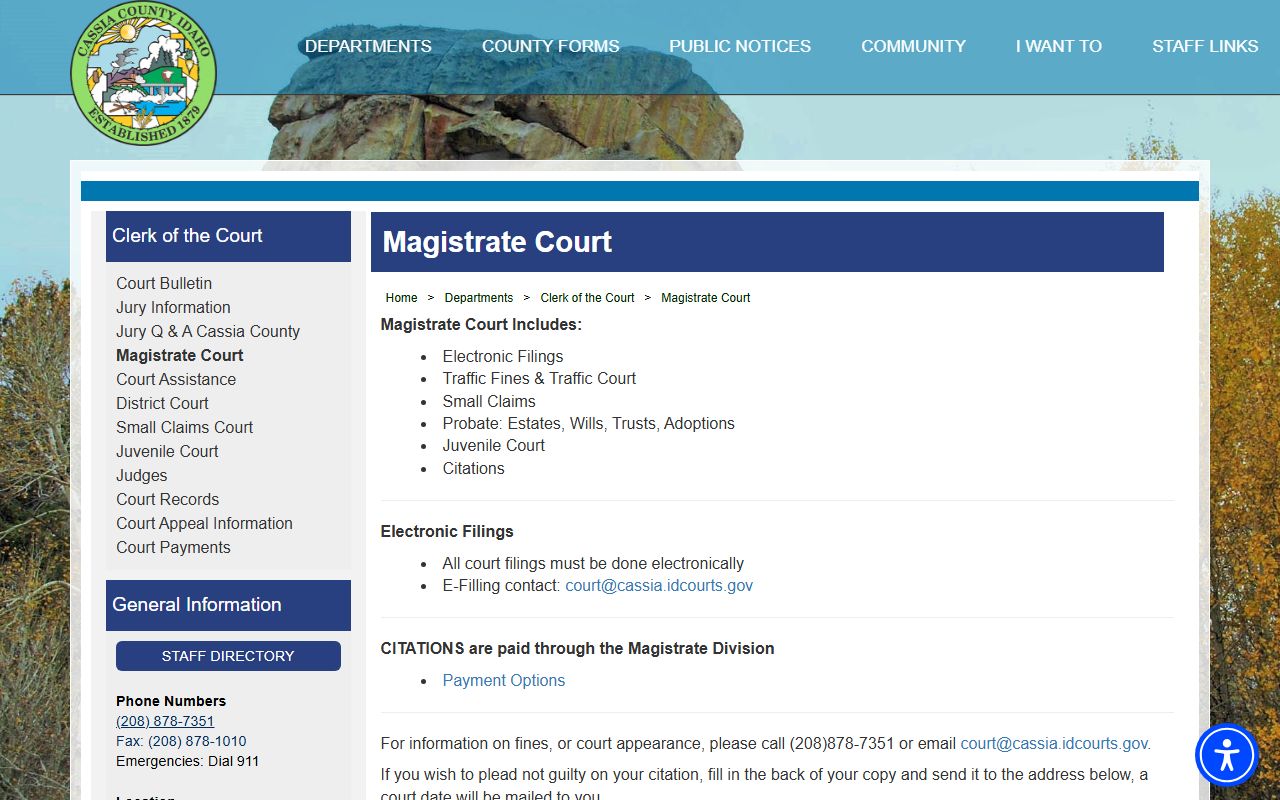Image resolution: width=1280 pixels, height=800 pixels.
Task: Click CITATIONS are paid through heading
Action: click(578, 648)
